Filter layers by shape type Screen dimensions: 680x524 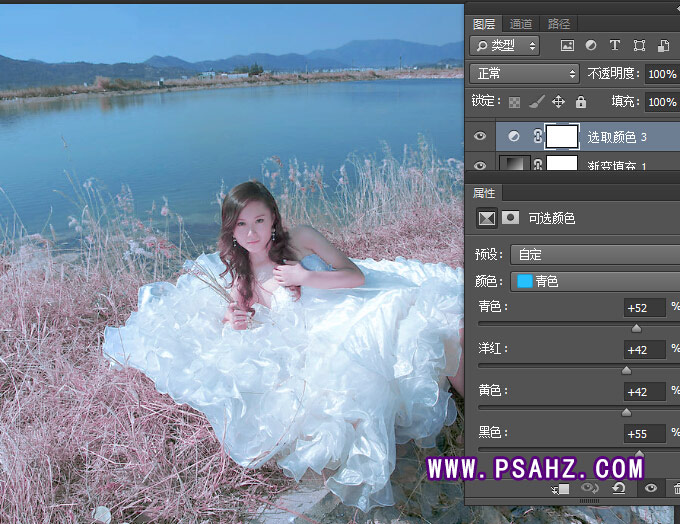[x=639, y=45]
